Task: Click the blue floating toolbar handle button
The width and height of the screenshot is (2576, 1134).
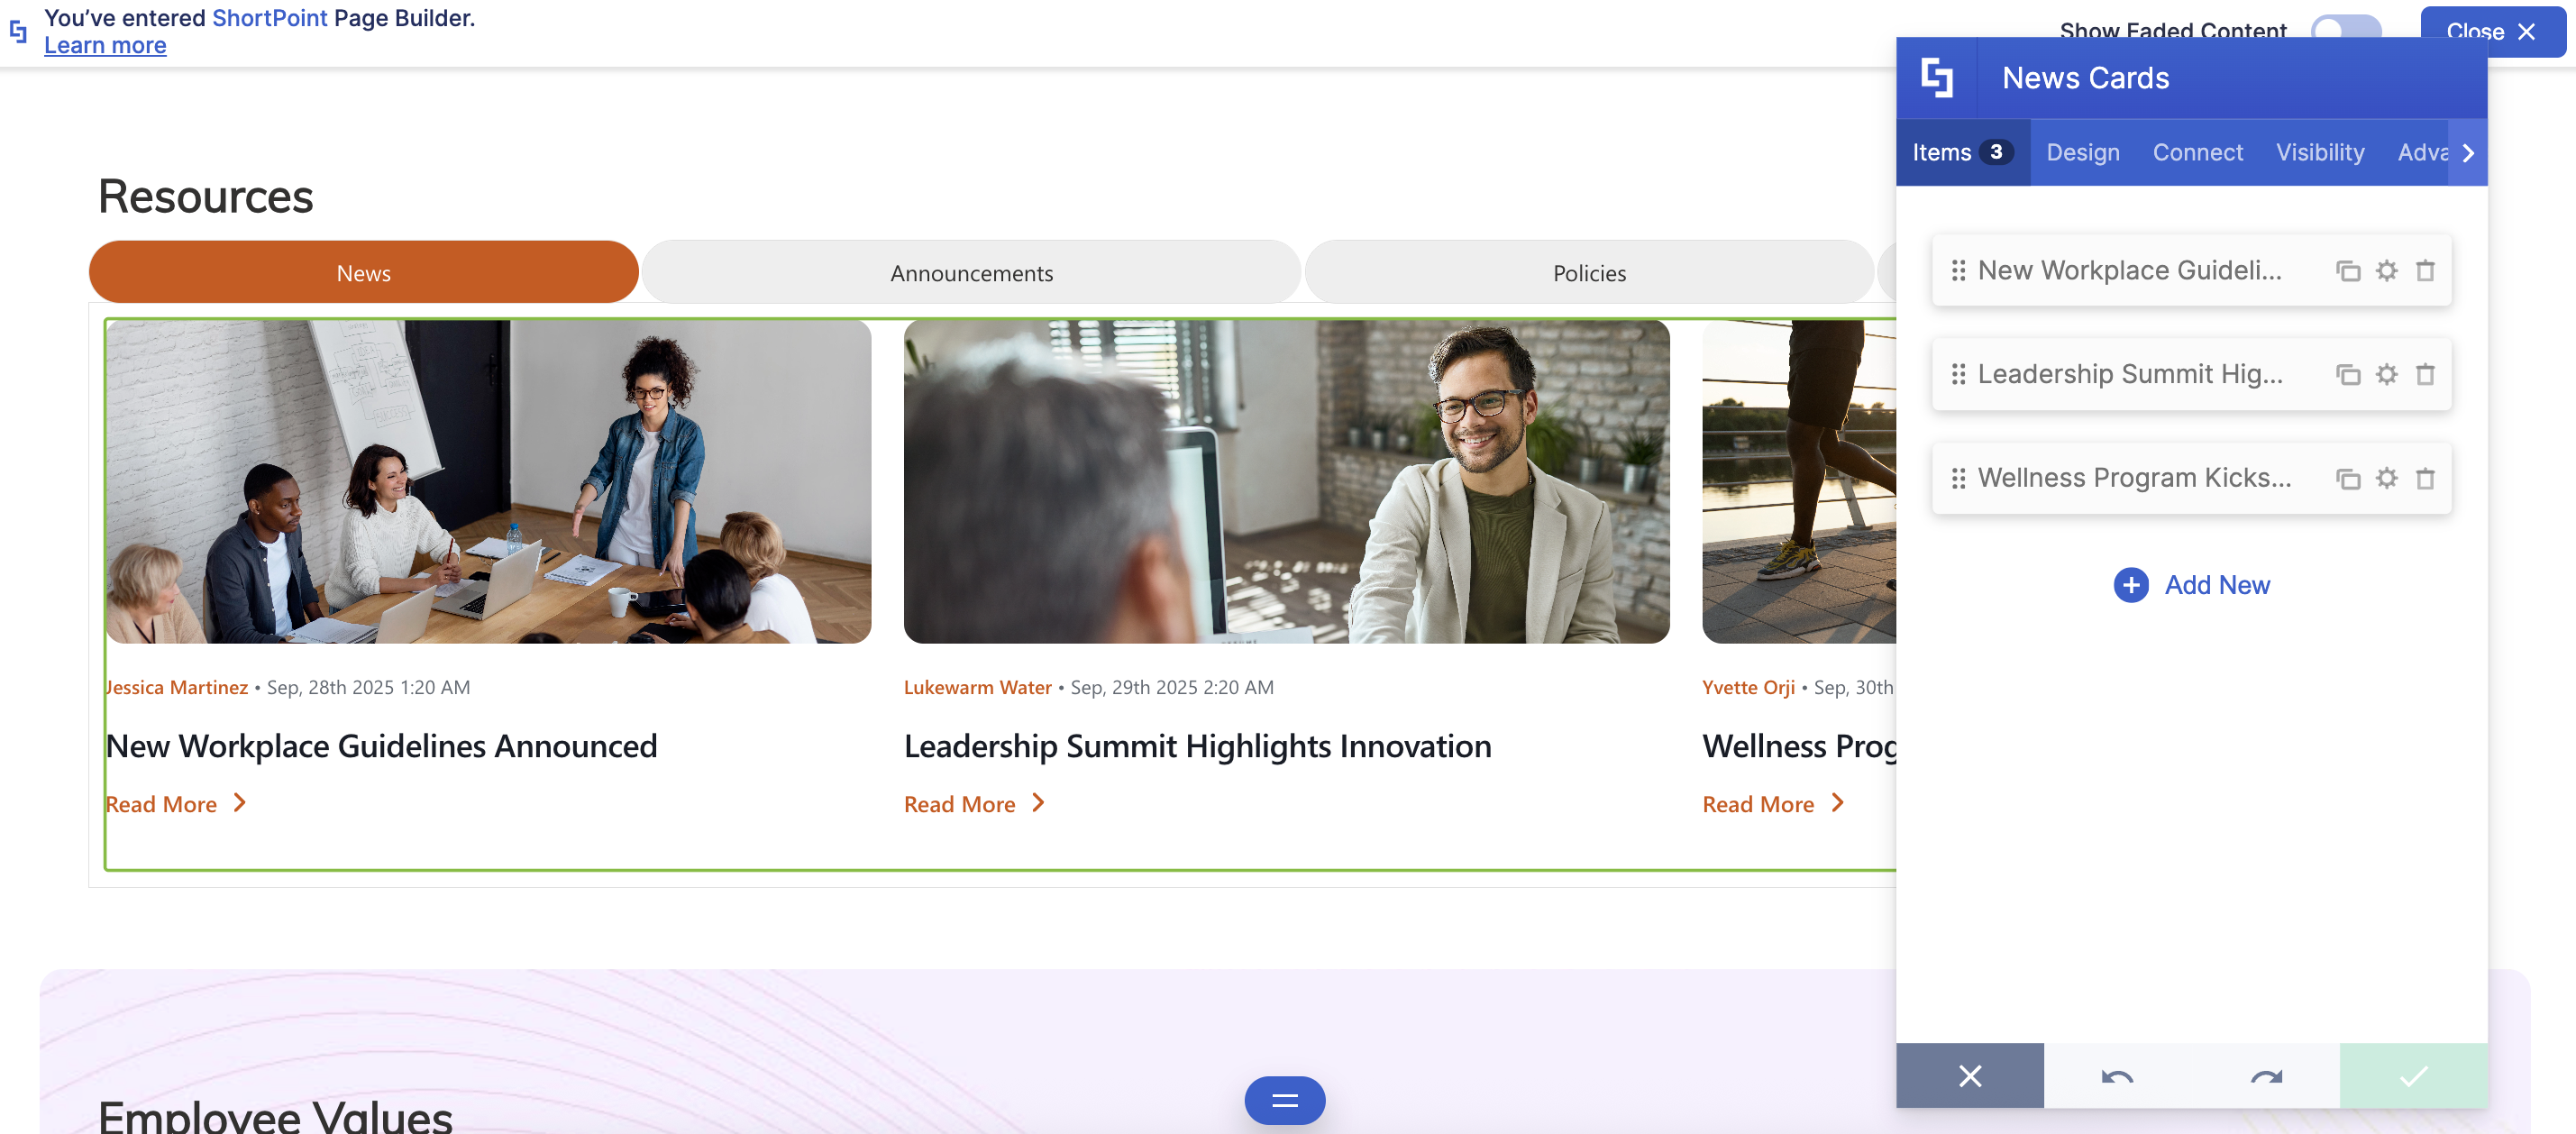Action: (x=1284, y=1100)
